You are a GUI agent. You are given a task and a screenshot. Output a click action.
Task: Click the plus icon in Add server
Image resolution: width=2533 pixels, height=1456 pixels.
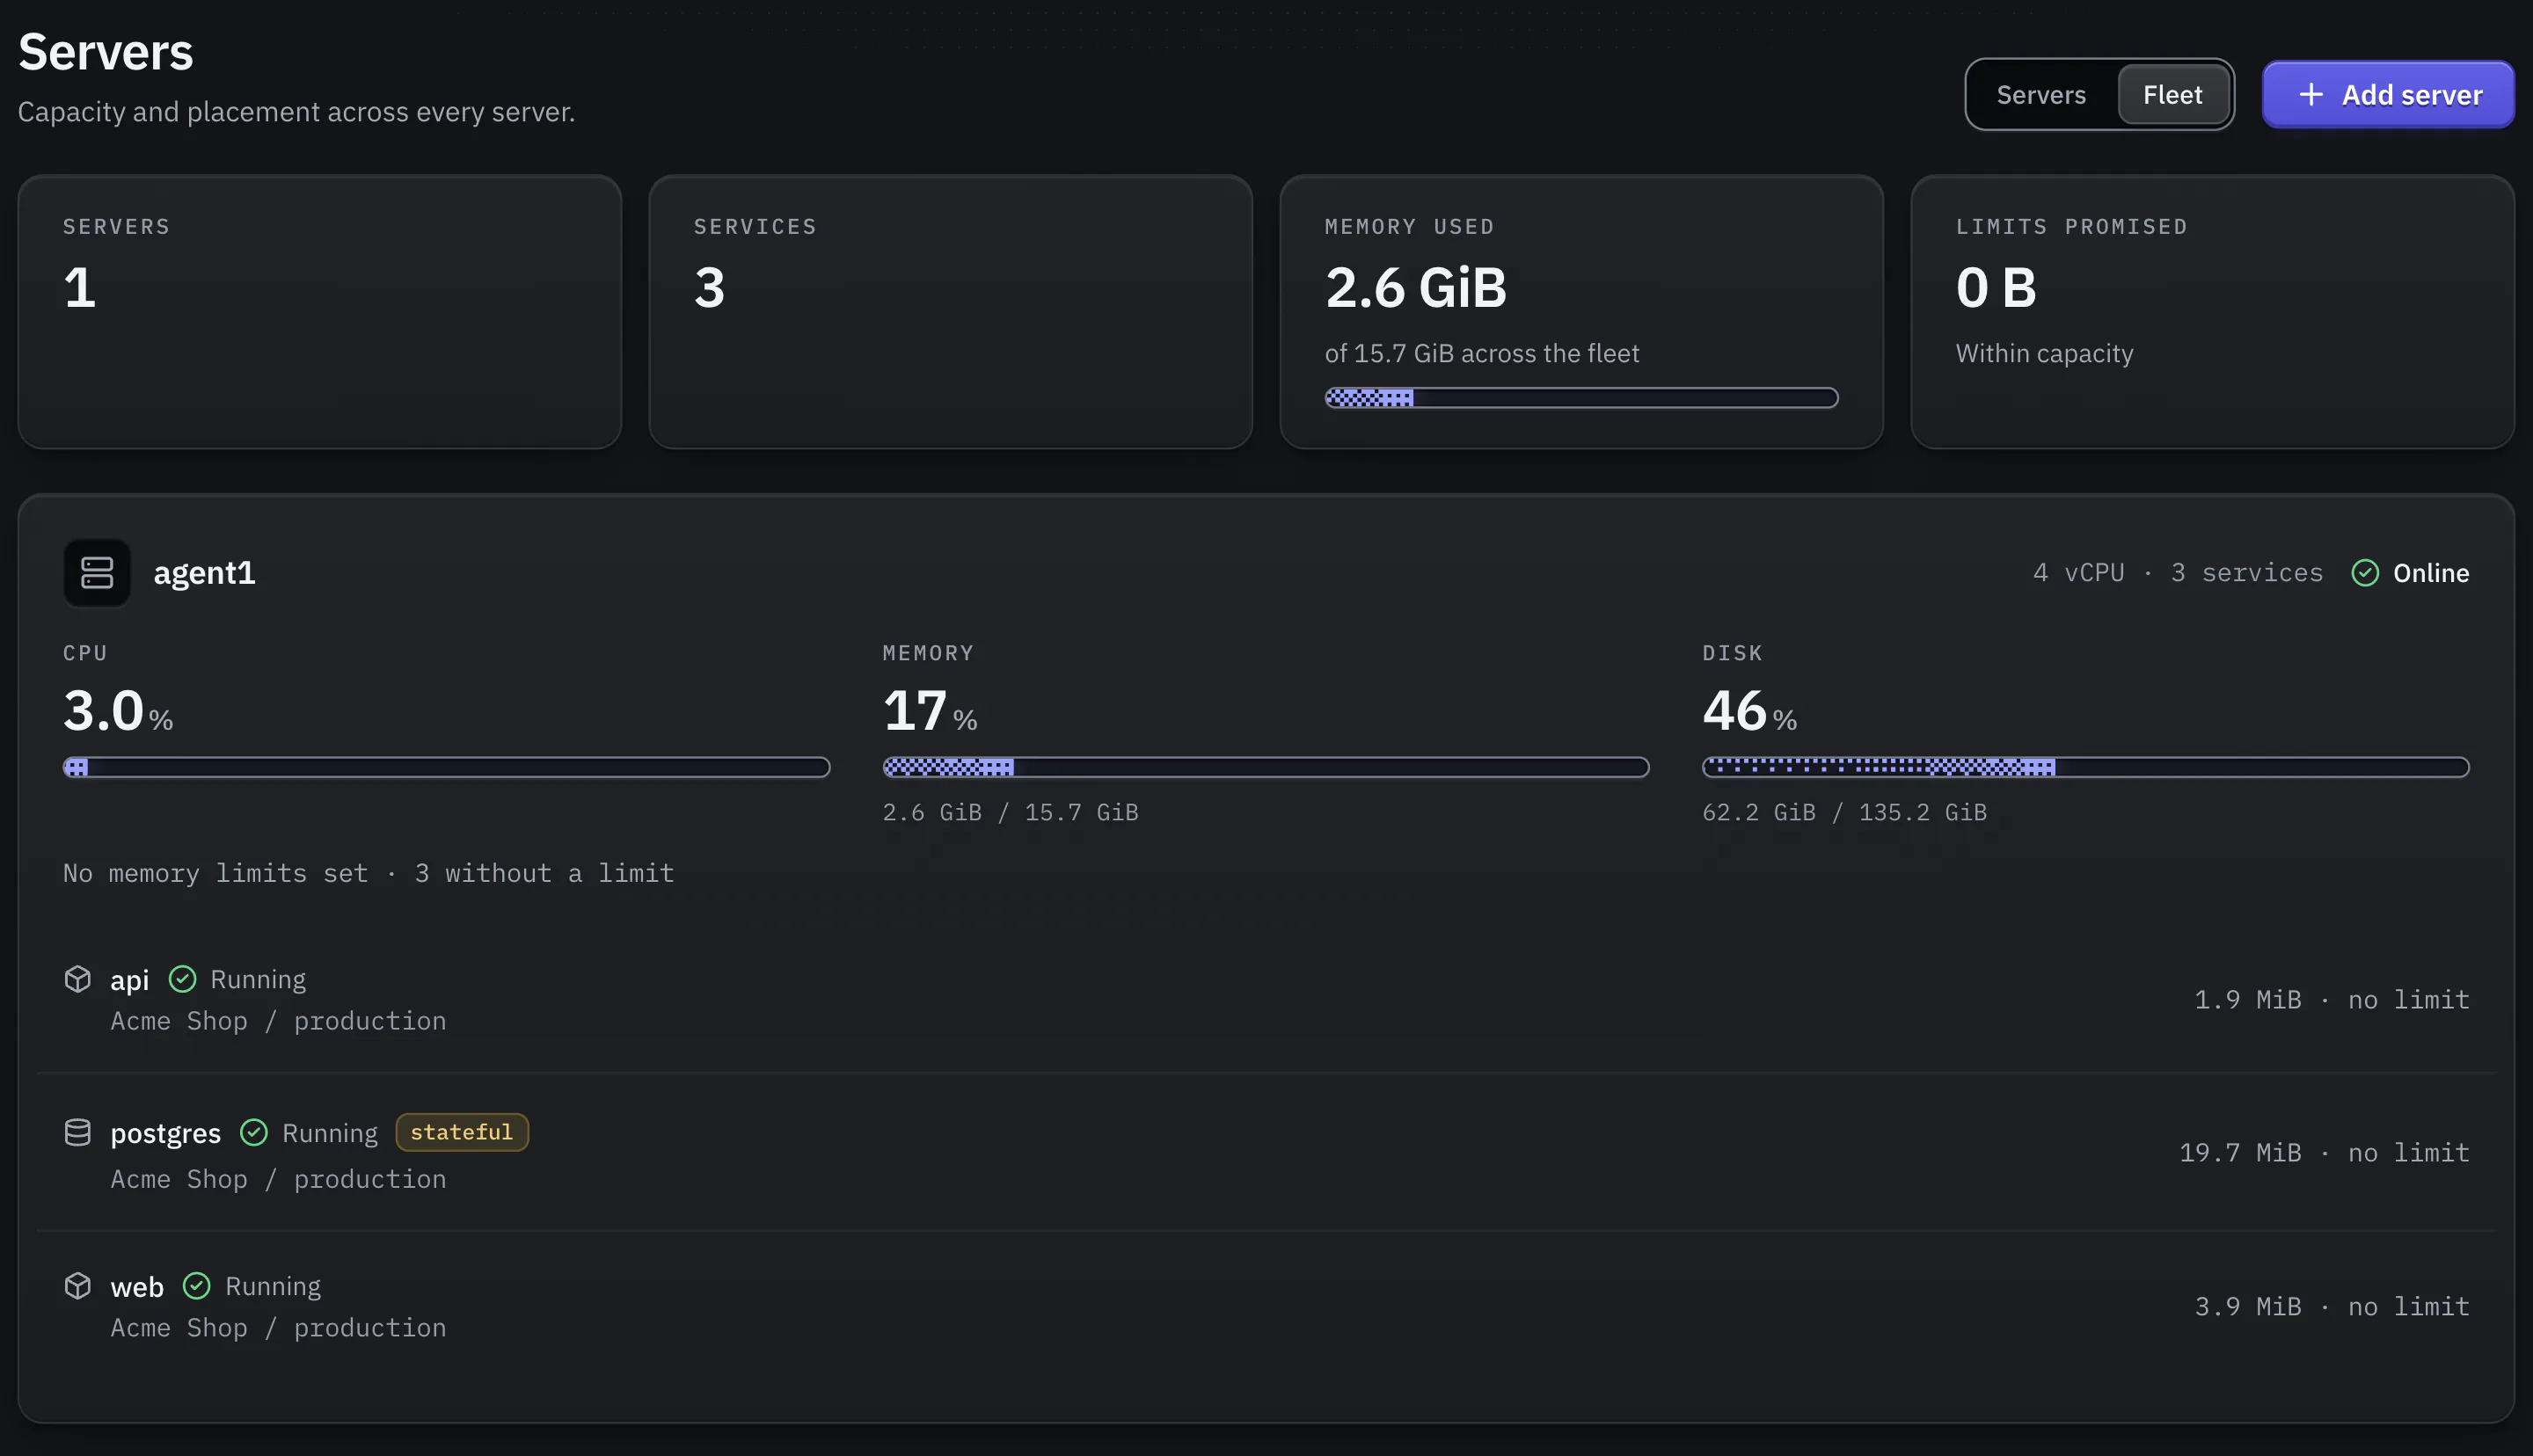tap(2311, 95)
